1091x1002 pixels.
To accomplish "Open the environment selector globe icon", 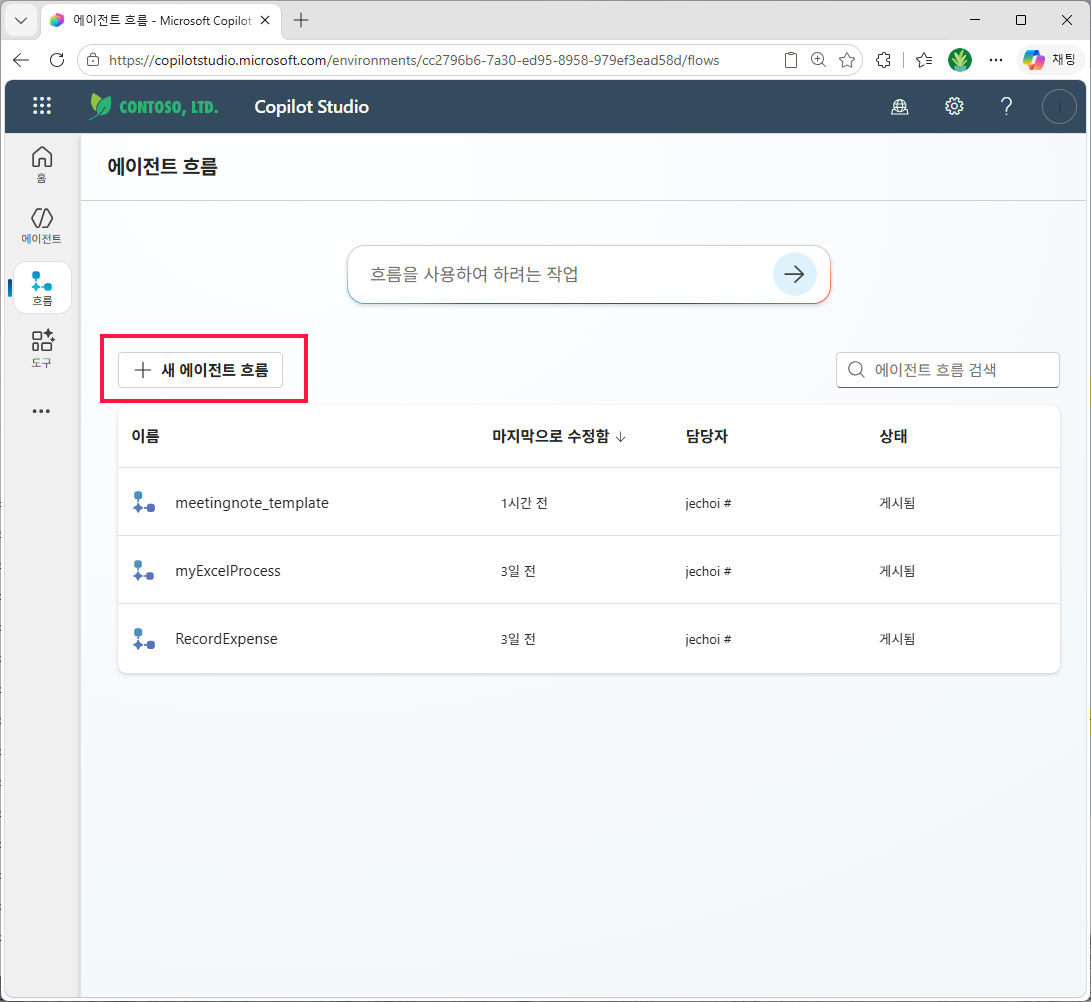I will point(900,106).
